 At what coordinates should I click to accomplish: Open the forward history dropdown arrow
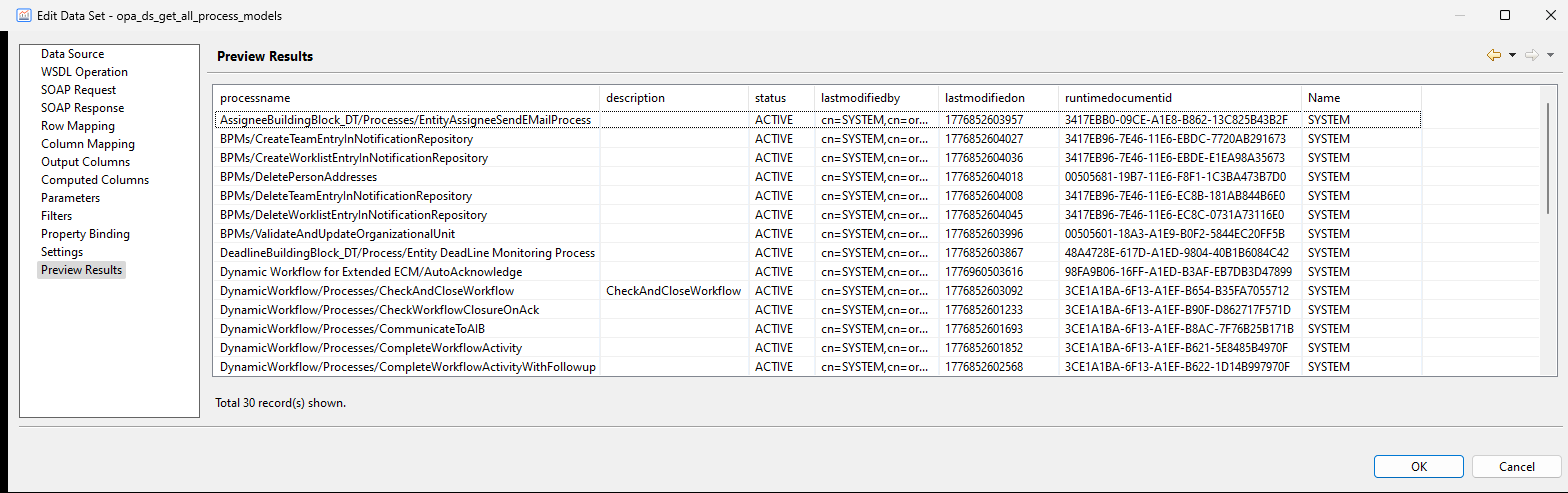point(1550,55)
